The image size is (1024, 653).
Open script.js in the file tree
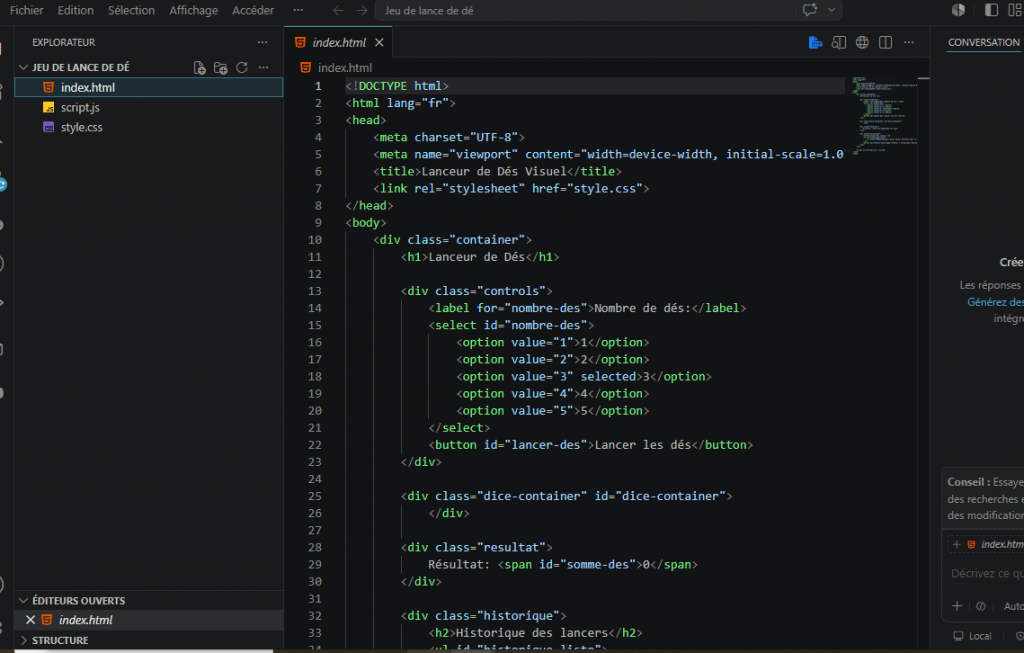click(x=148, y=108)
